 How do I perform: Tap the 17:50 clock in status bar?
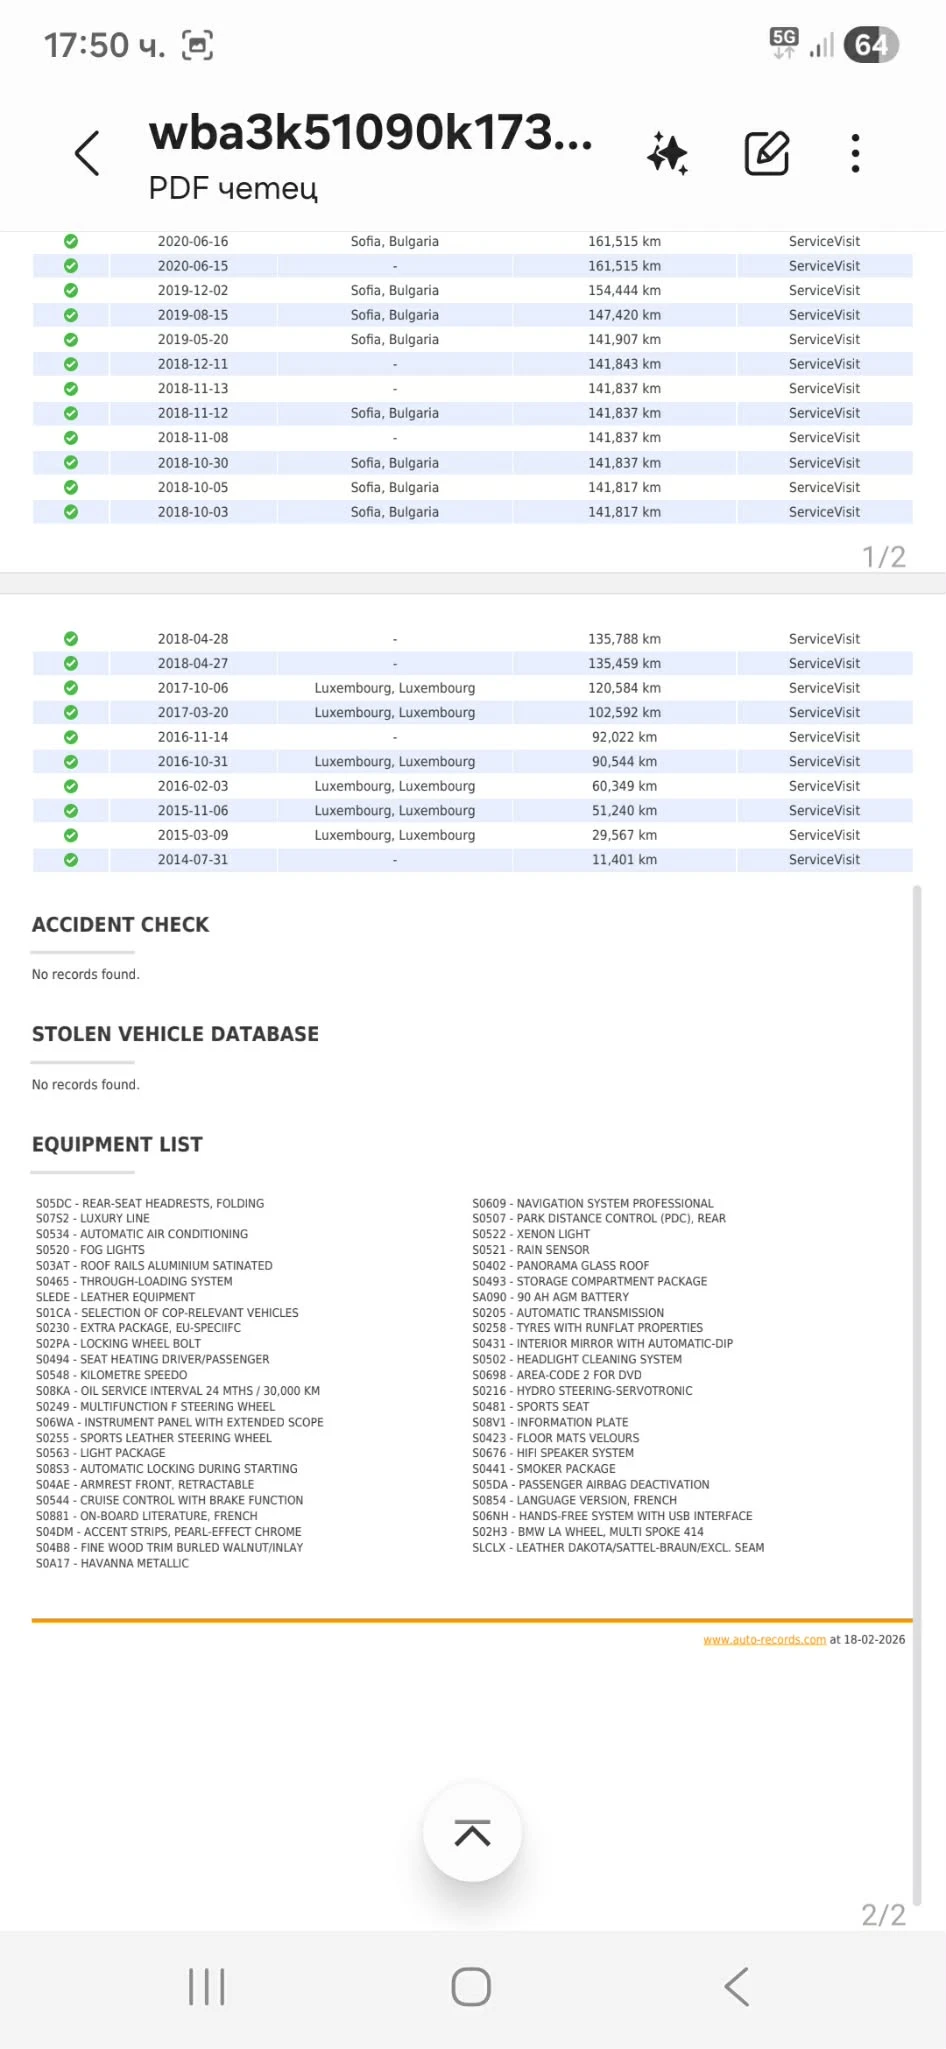tap(104, 45)
